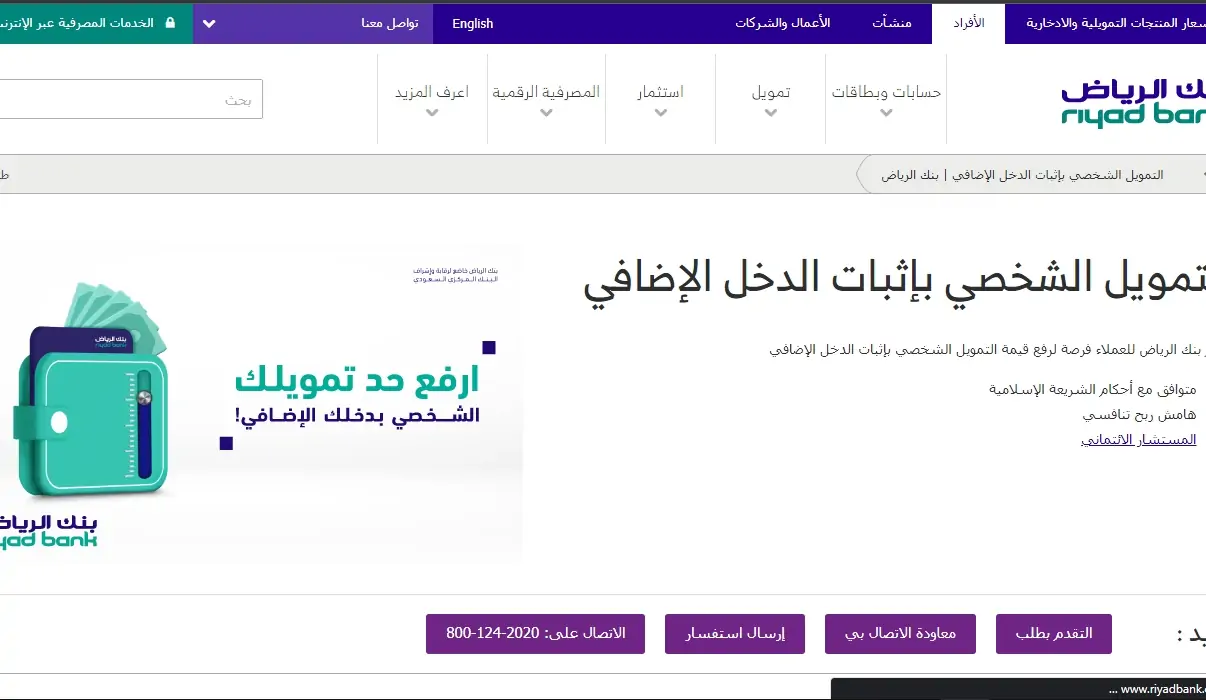Image resolution: width=1206 pixels, height=700 pixels.
Task: Click the ارفع حد تمويلك wallet banner
Action: pyautogui.click(x=261, y=405)
